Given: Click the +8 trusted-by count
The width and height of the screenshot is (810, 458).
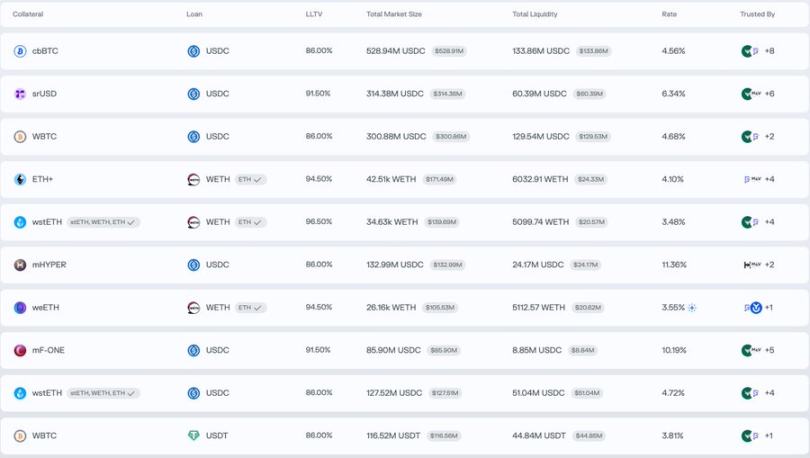Looking at the screenshot, I should tap(769, 51).
